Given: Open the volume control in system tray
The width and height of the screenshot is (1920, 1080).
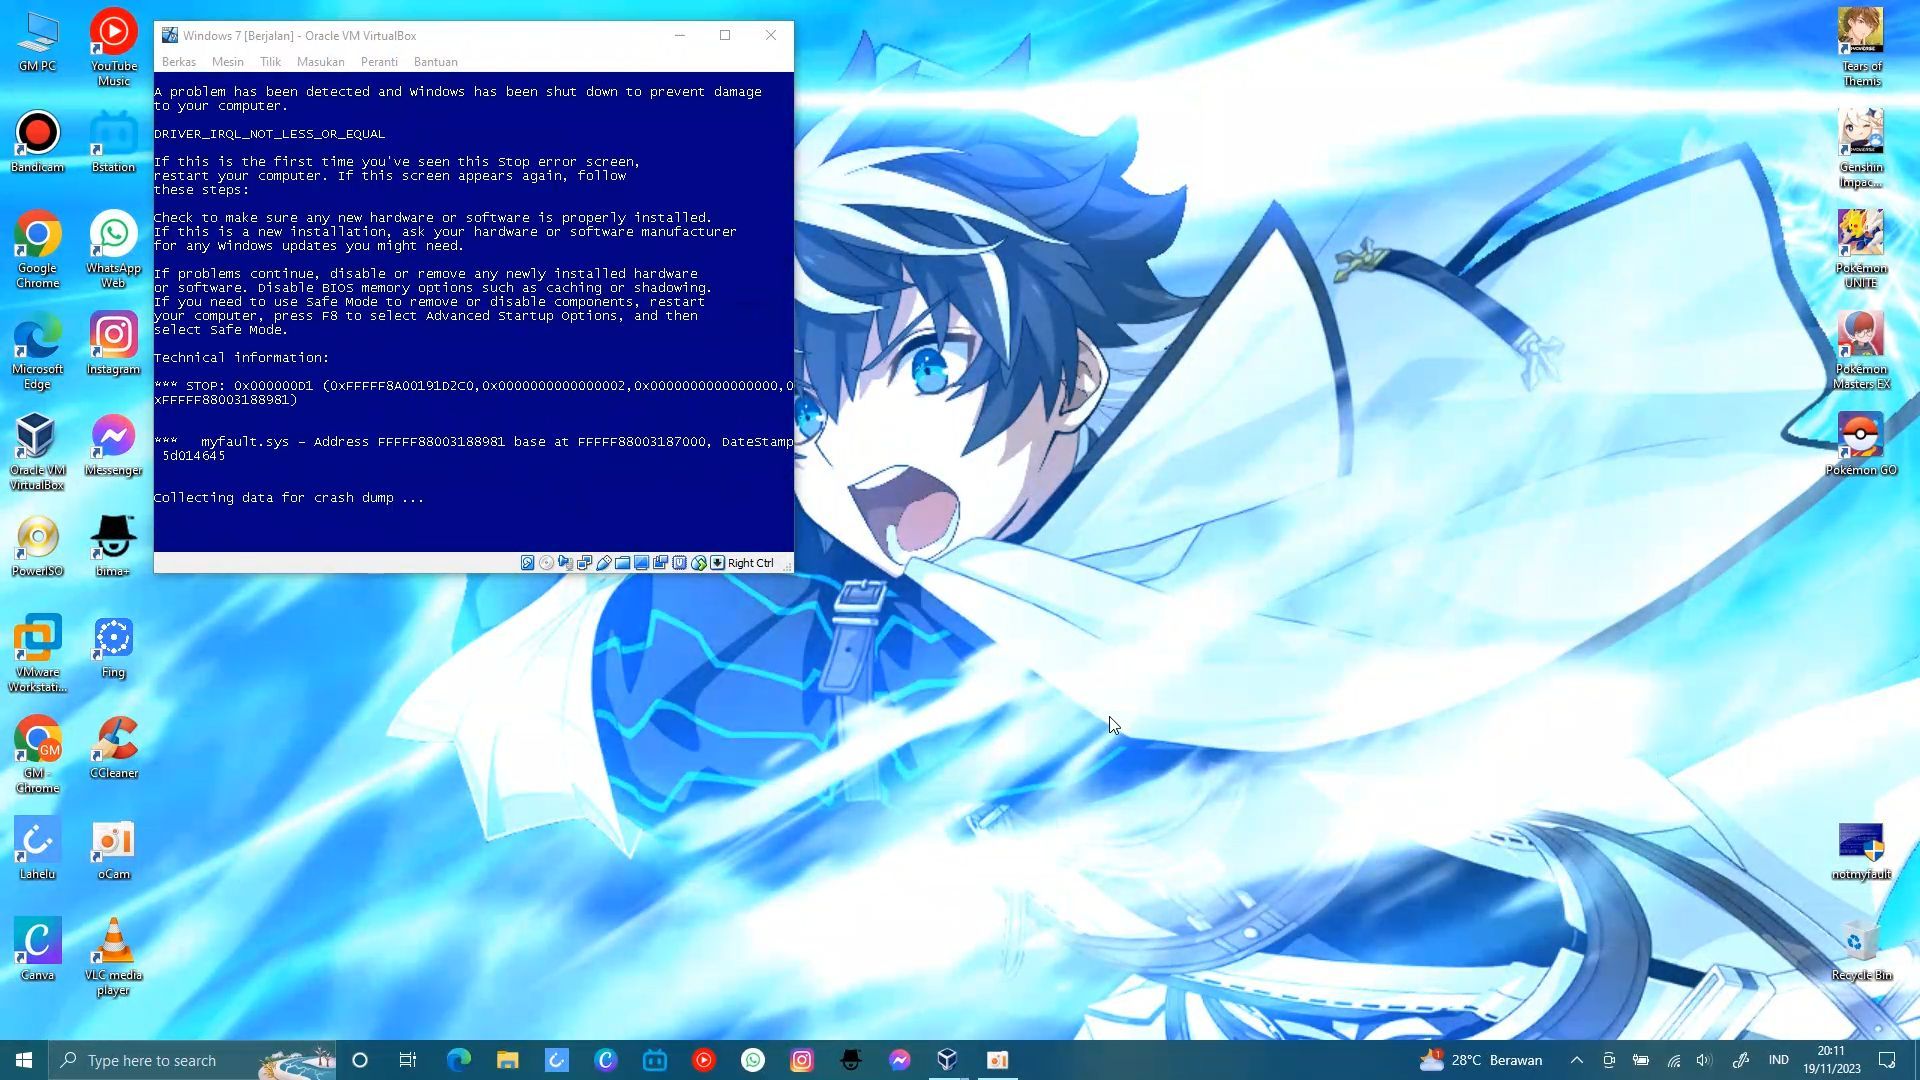Looking at the screenshot, I should point(1705,1060).
